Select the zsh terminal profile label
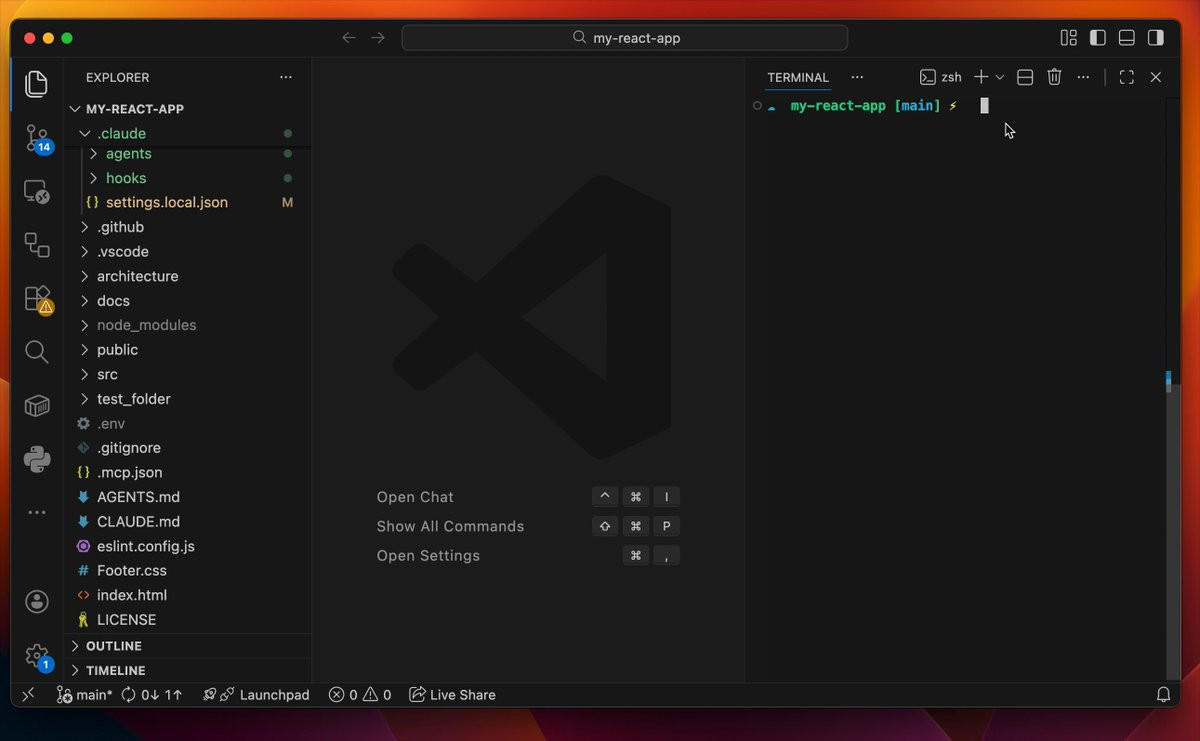Screen dimensions: 1200x741 941,77
